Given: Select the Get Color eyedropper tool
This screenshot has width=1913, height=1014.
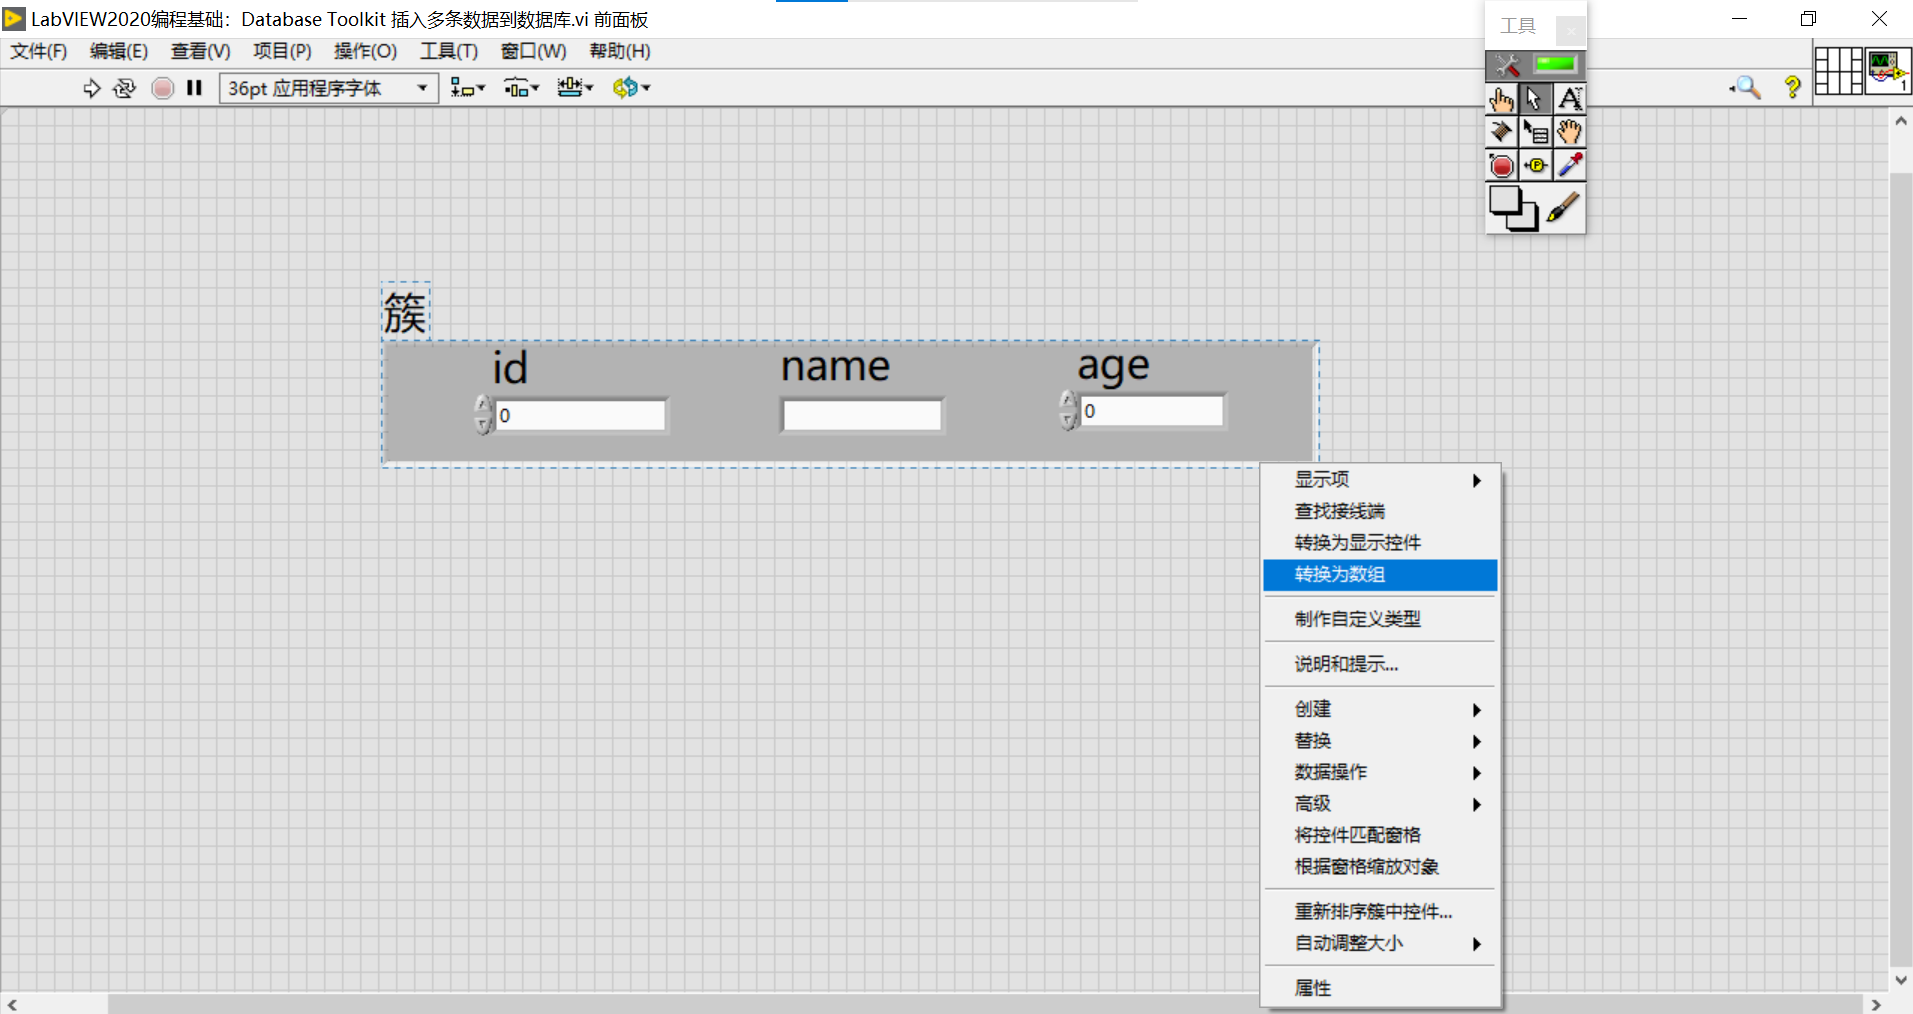Looking at the screenshot, I should [x=1570, y=165].
